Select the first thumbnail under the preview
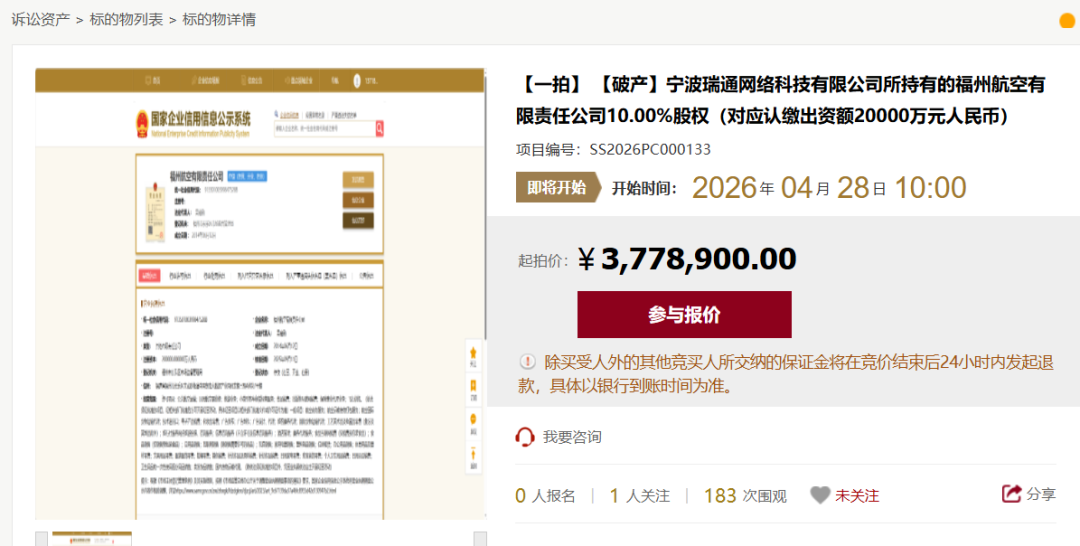Viewport: 1080px width, 546px height. tap(90, 539)
